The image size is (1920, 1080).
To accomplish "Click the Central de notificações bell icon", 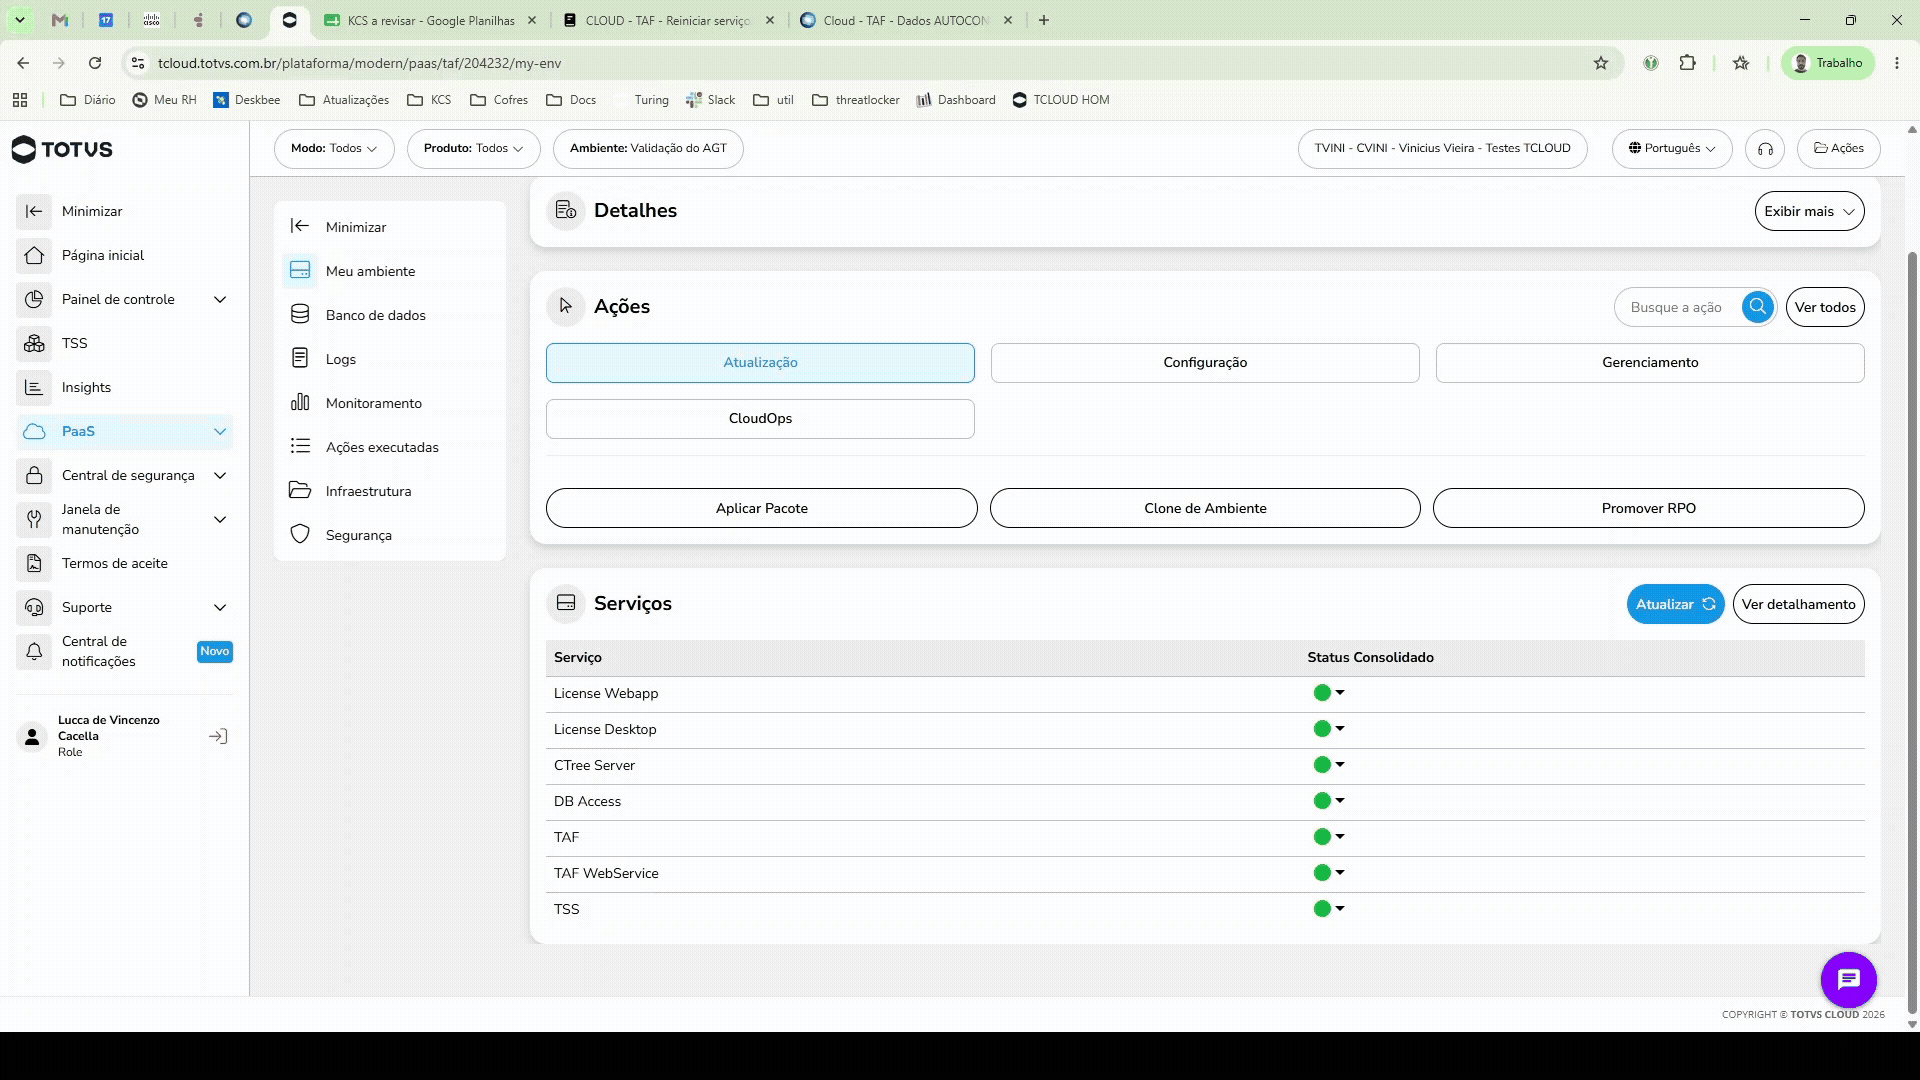I will 34,651.
